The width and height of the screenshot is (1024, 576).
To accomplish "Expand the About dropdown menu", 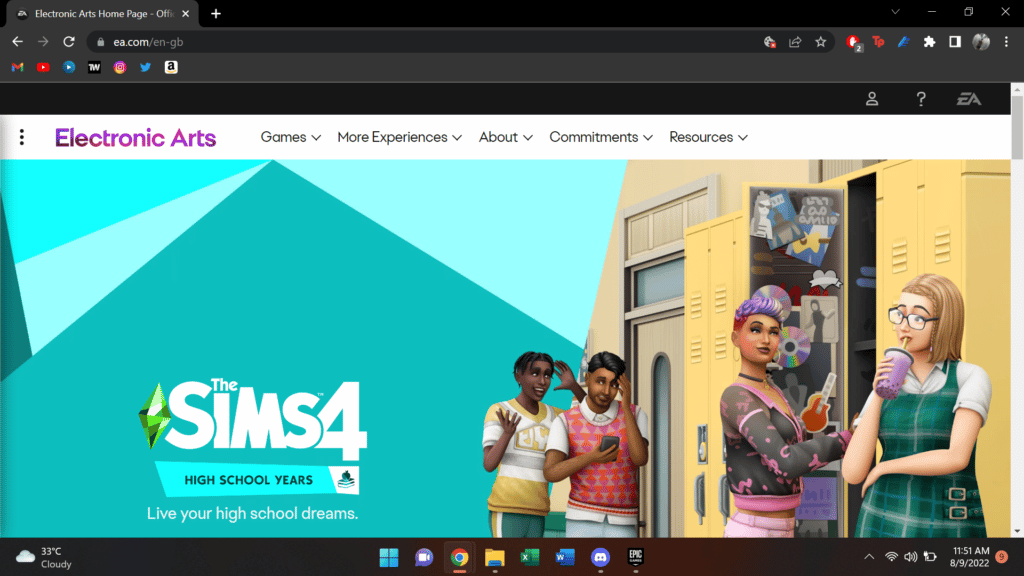I will click(x=505, y=137).
